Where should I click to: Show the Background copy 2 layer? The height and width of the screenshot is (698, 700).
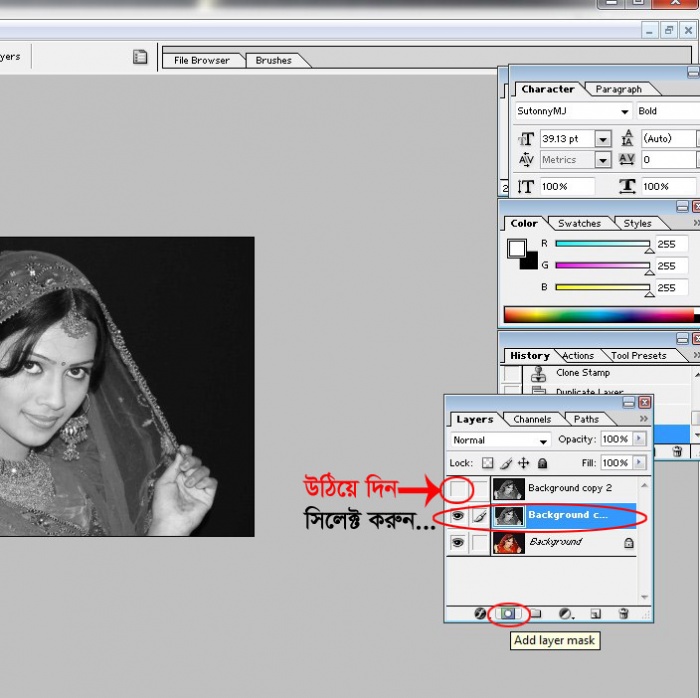point(458,490)
